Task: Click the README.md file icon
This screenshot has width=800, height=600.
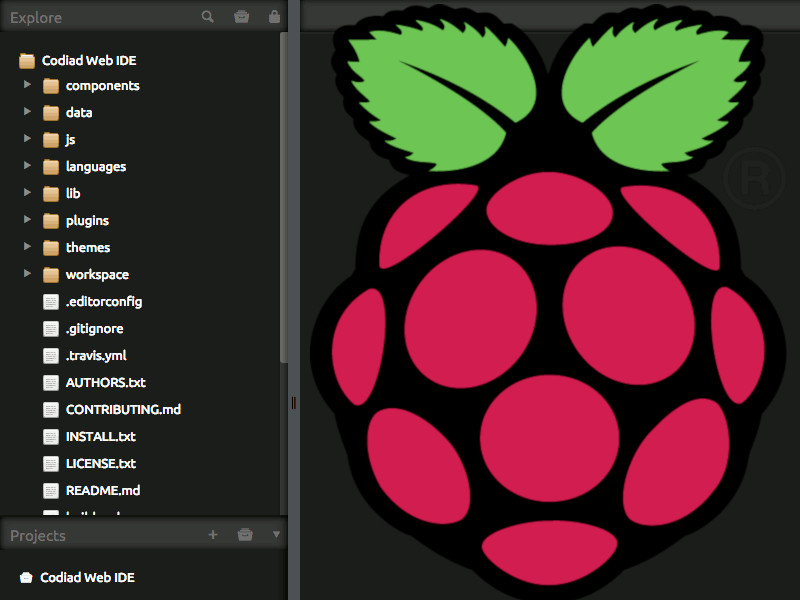Action: (x=51, y=491)
